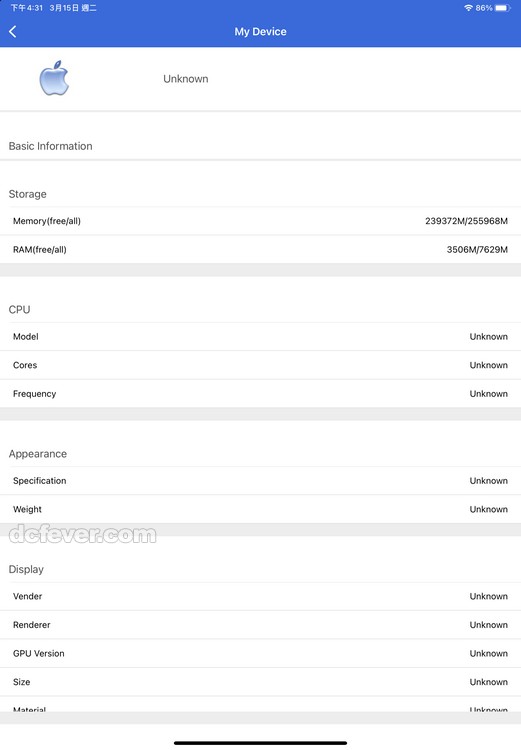Image resolution: width=521 pixels, height=750 pixels.
Task: Select the CPU Model row
Action: tap(260, 337)
